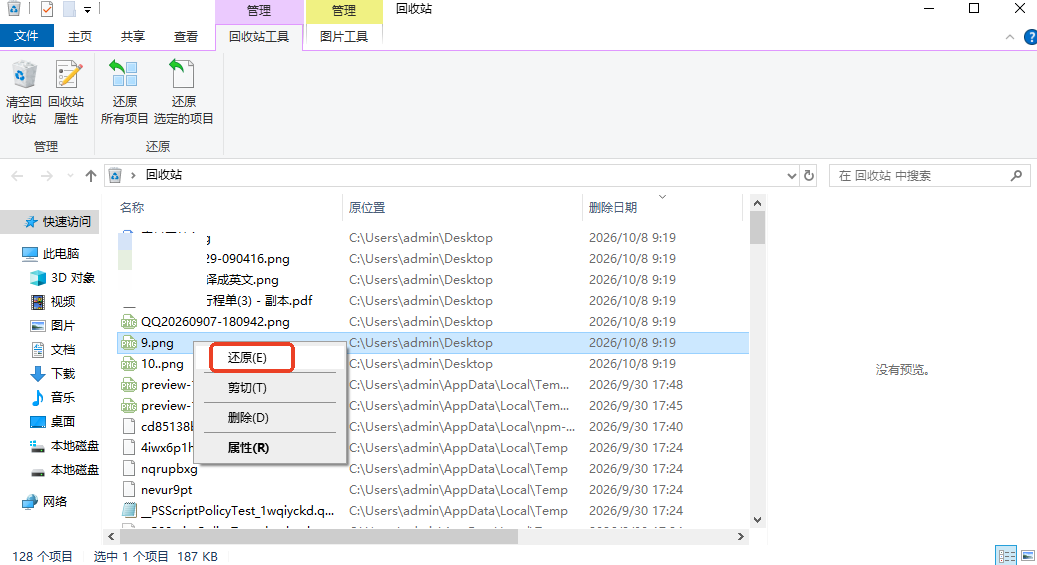Open the recent locations dropdown arrow
Image resolution: width=1037 pixels, height=565 pixels.
coord(70,175)
